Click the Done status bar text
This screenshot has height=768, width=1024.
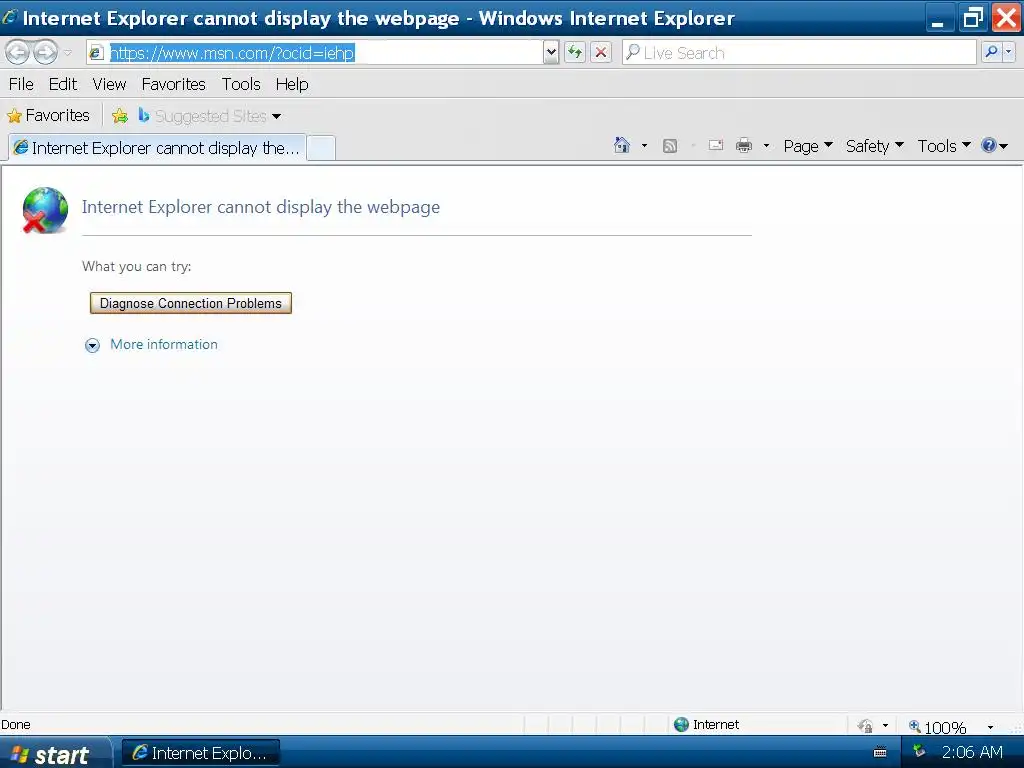[x=16, y=724]
